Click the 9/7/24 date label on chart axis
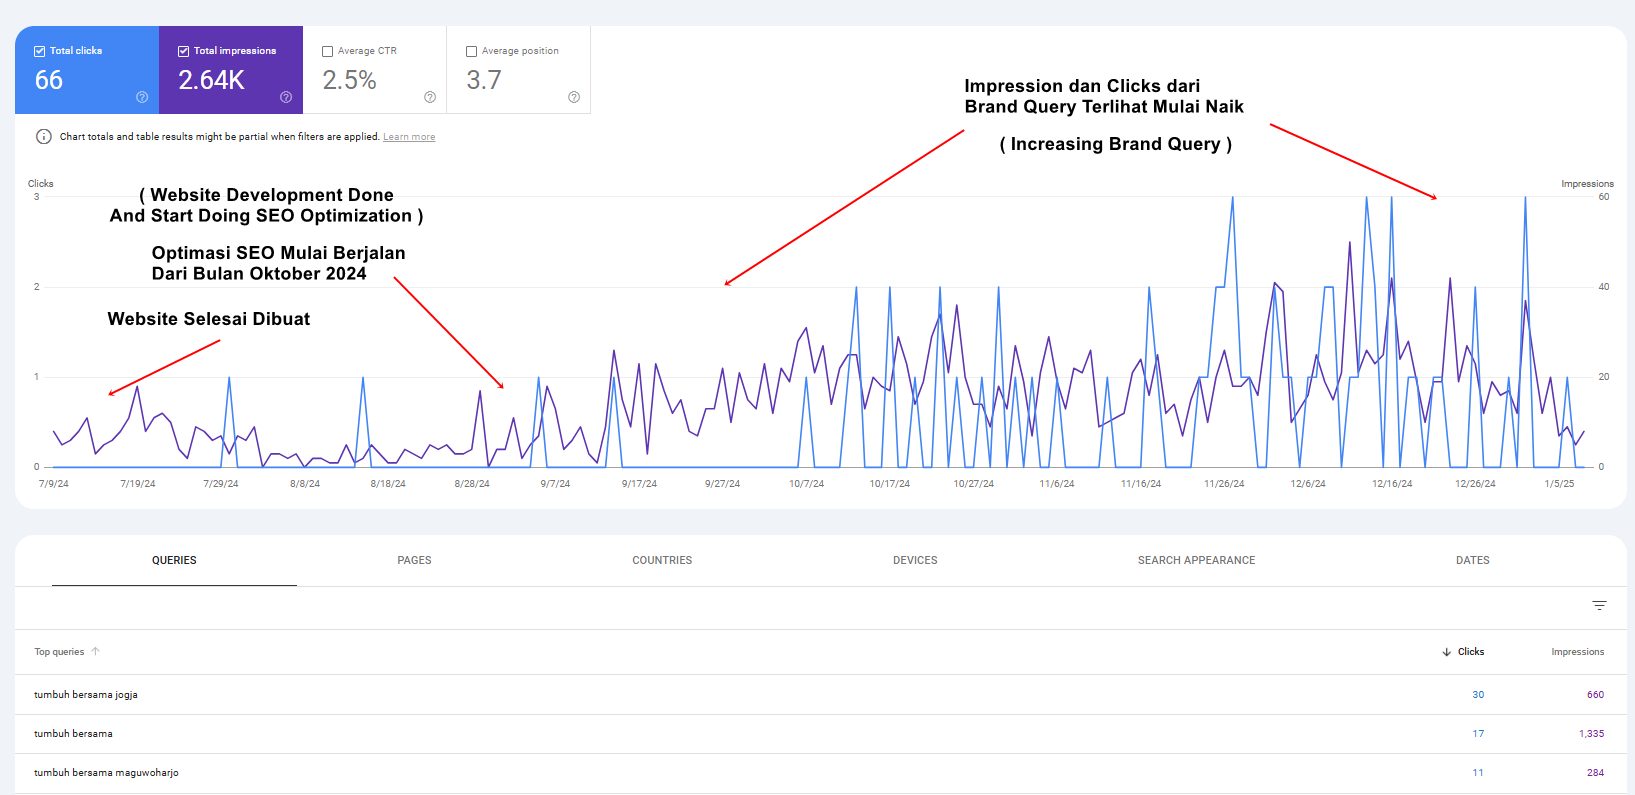The image size is (1635, 795). tap(555, 484)
